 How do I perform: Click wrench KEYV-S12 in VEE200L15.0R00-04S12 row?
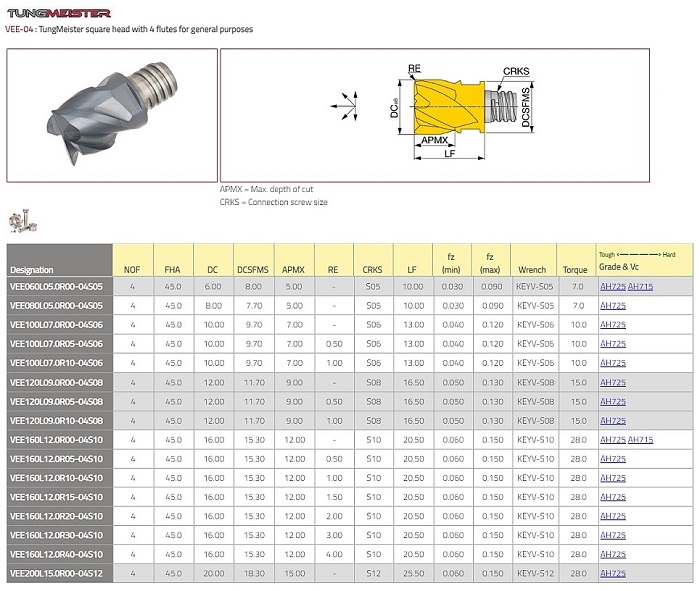coord(535,574)
